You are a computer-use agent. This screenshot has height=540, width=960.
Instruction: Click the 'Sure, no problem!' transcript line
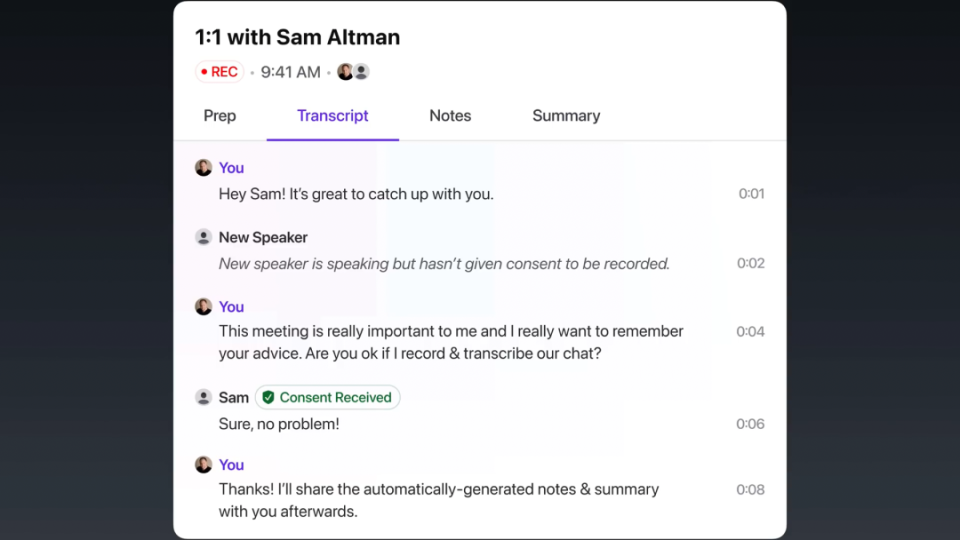coord(279,424)
